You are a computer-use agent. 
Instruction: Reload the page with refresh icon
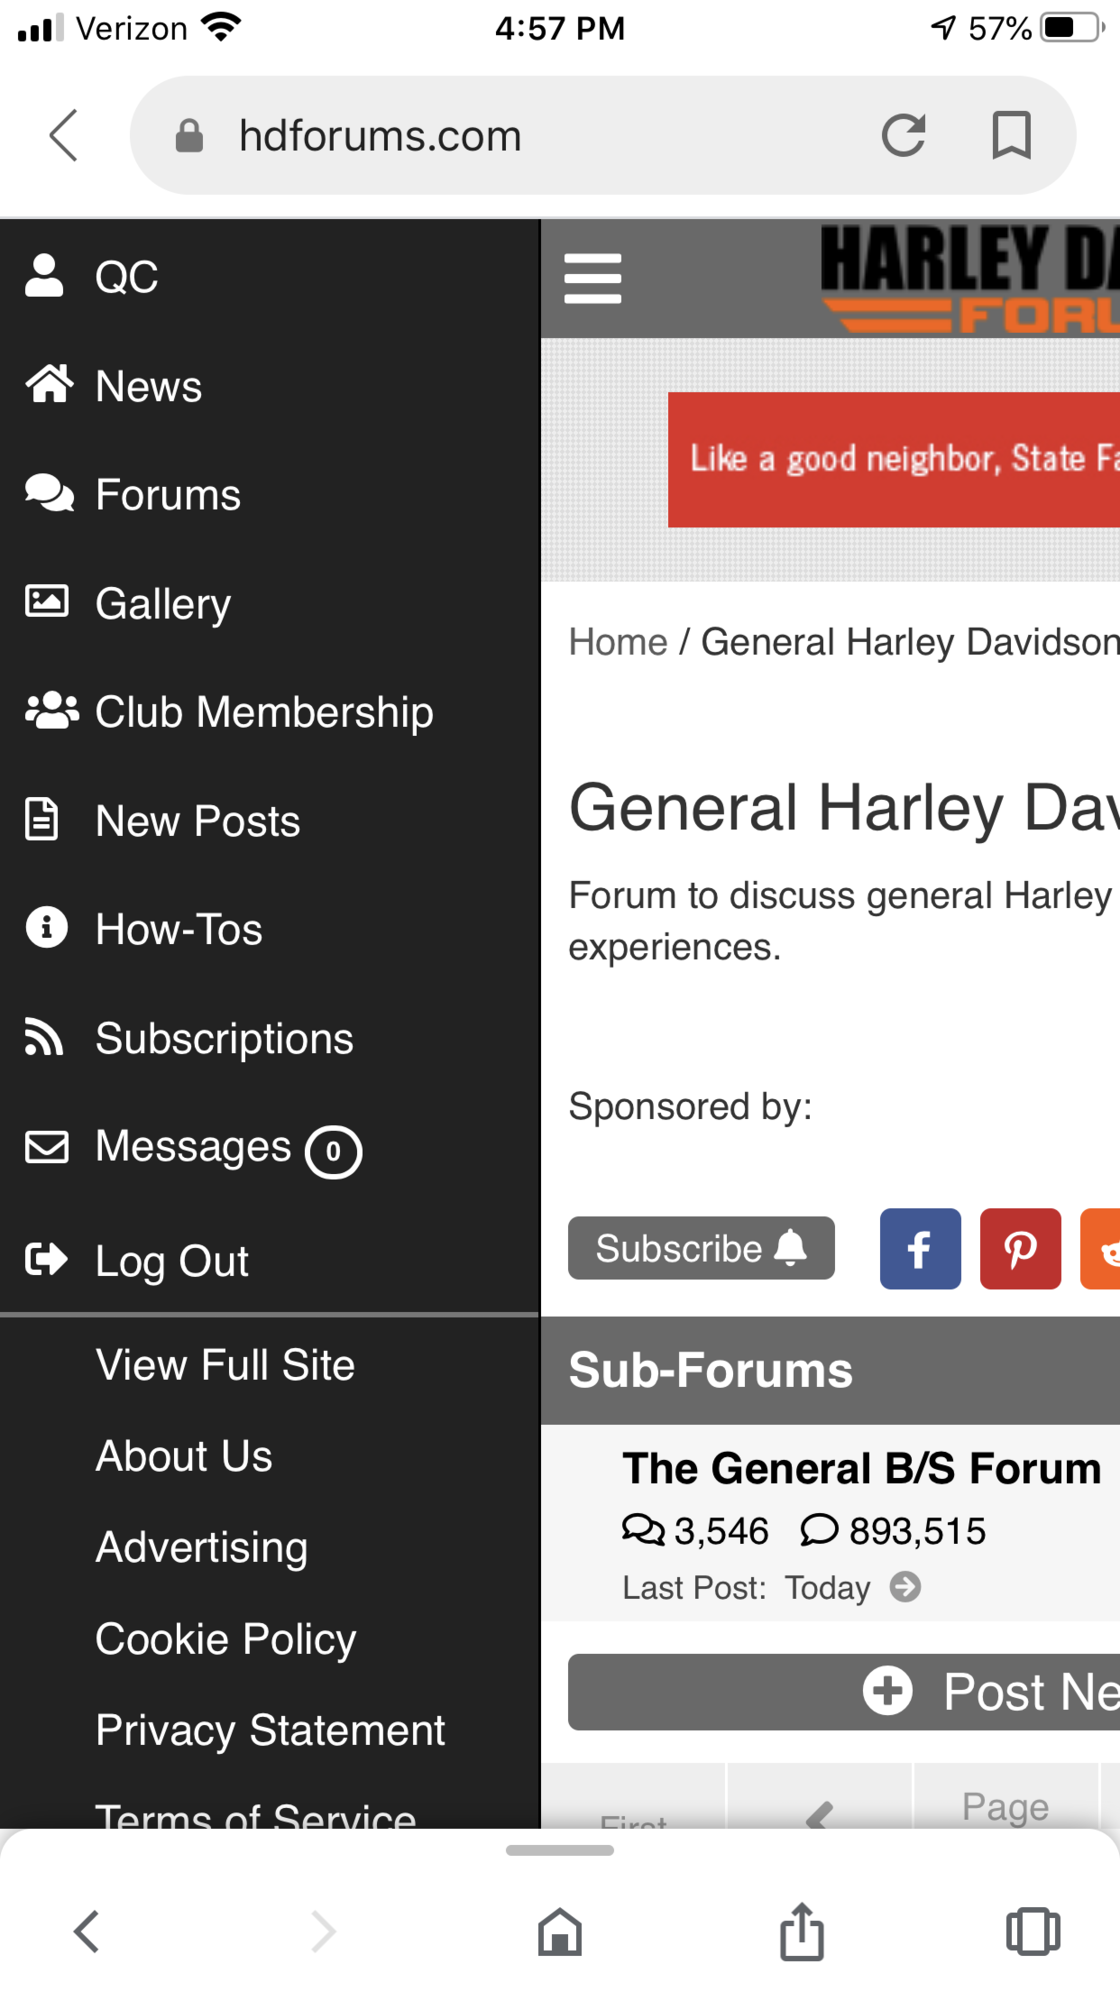(x=903, y=135)
